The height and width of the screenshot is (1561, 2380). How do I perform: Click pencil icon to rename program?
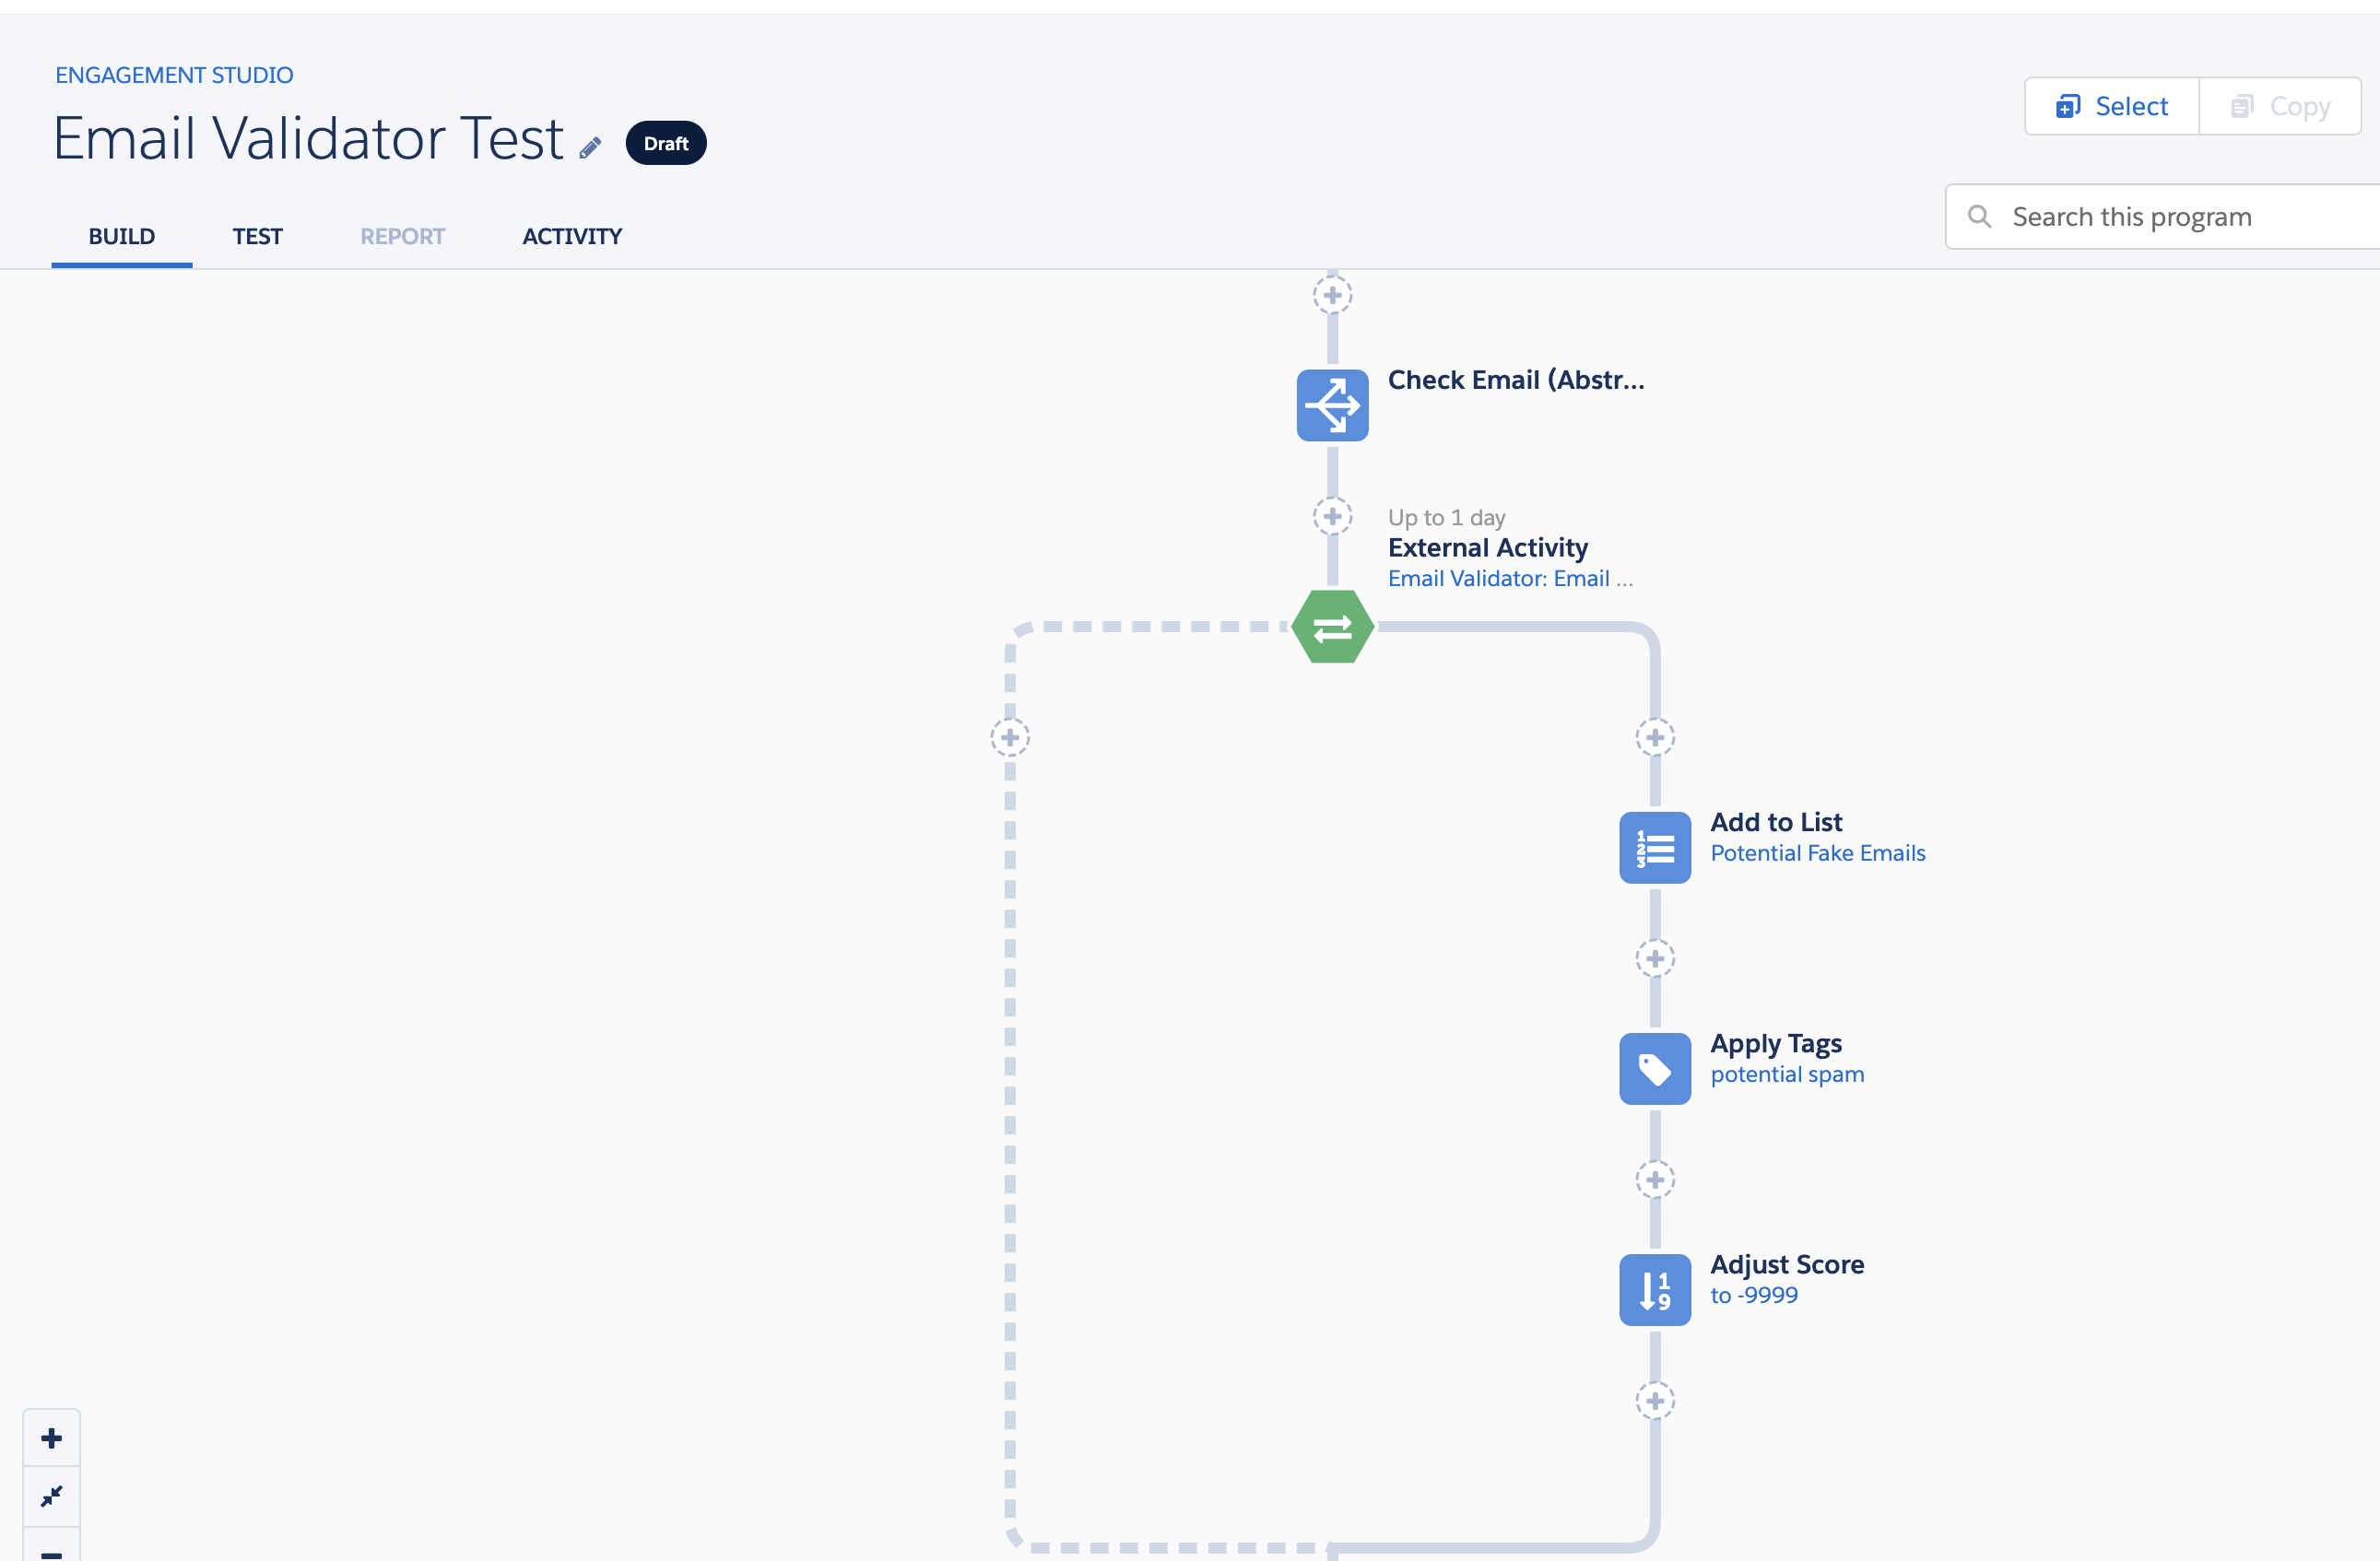(590, 148)
